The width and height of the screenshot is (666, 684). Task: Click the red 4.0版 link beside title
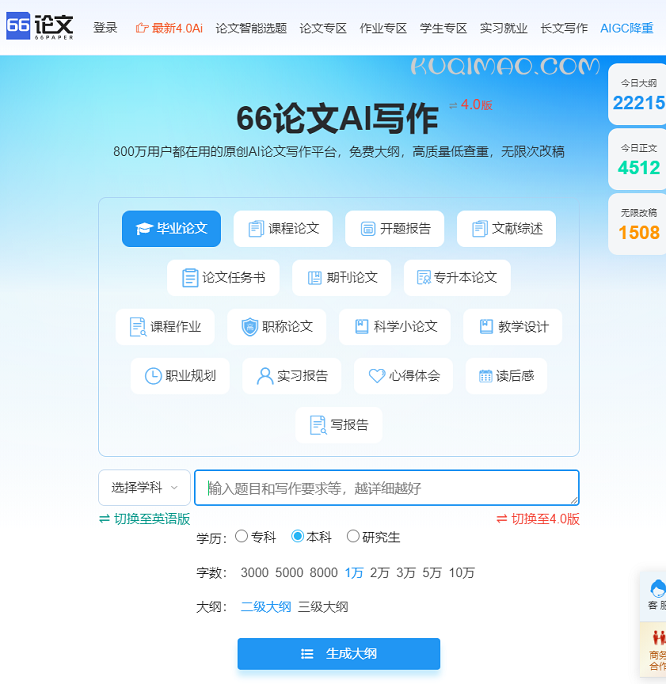(x=477, y=105)
